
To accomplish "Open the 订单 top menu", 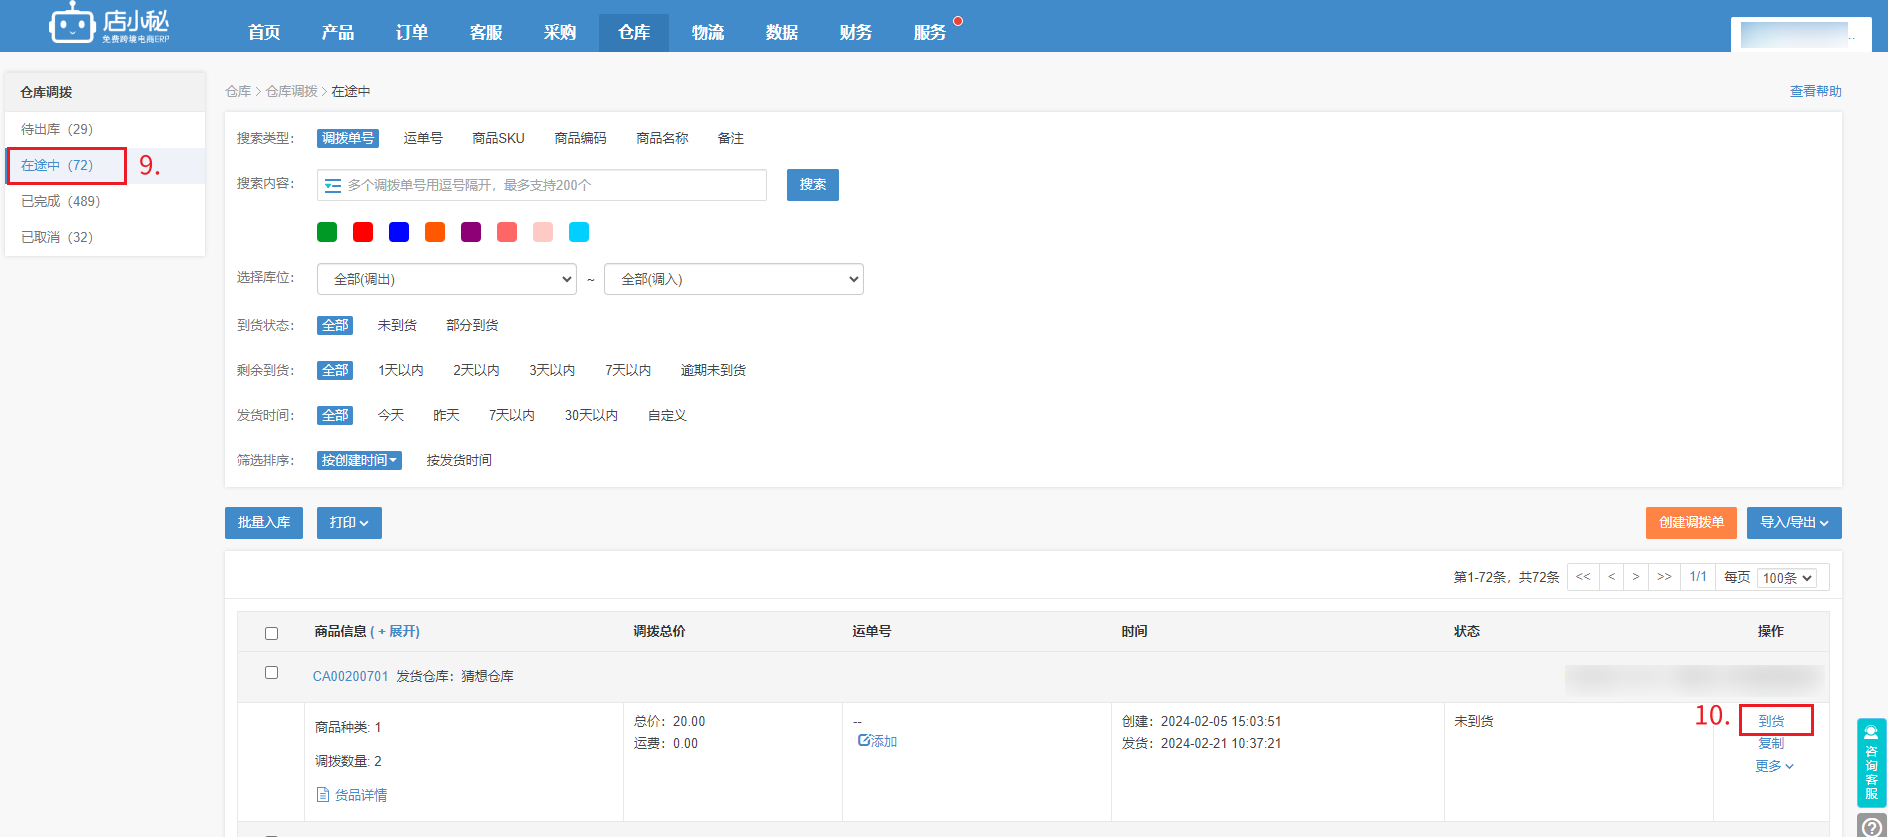I will [x=412, y=32].
